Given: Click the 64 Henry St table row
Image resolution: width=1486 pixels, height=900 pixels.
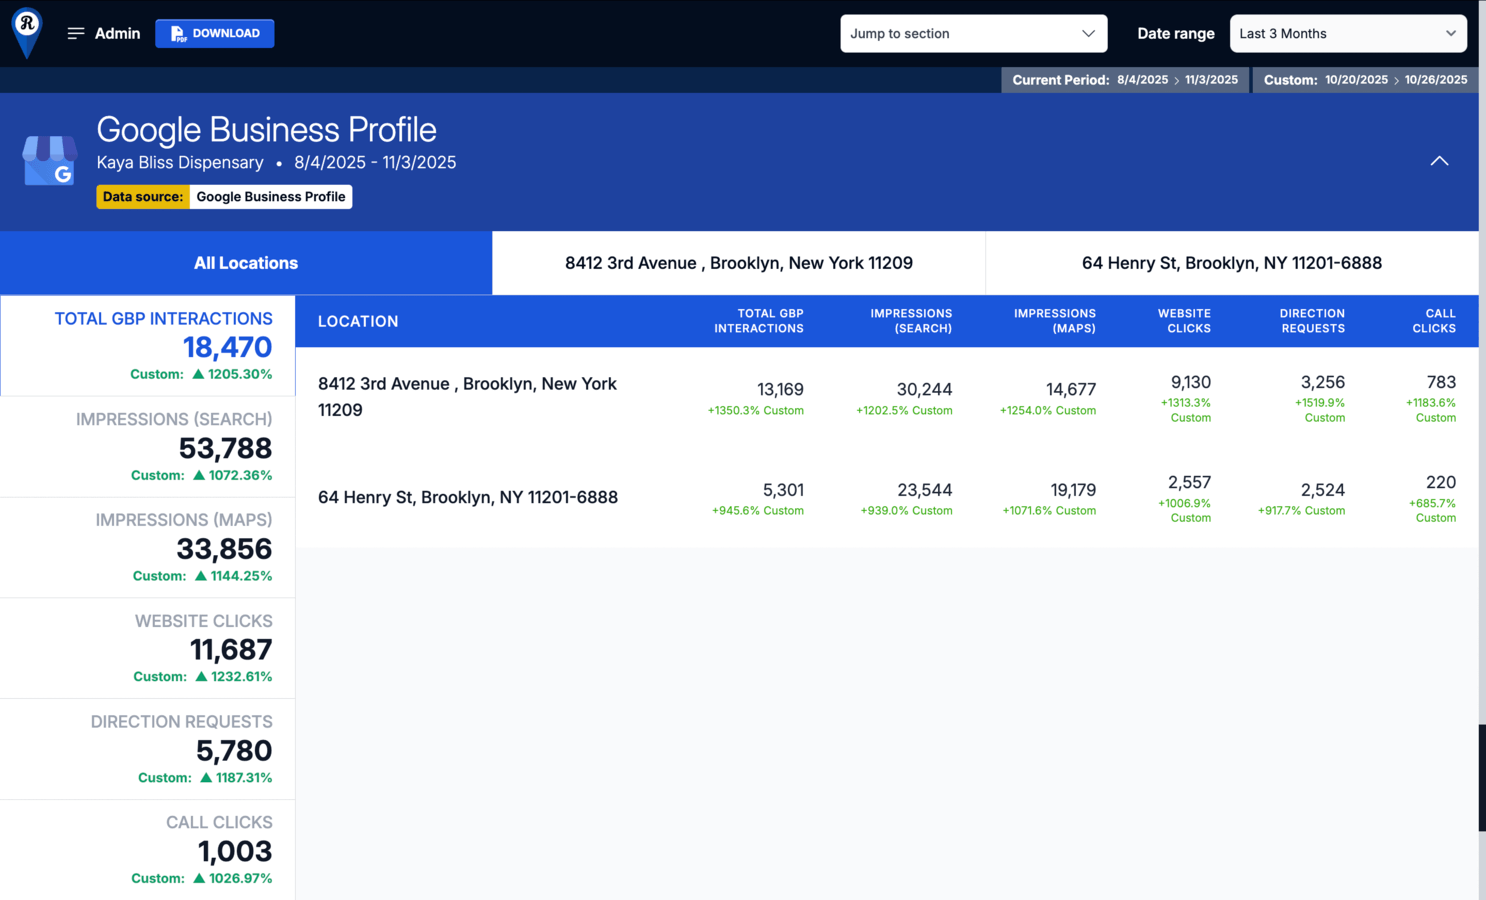Looking at the screenshot, I should click(x=468, y=497).
